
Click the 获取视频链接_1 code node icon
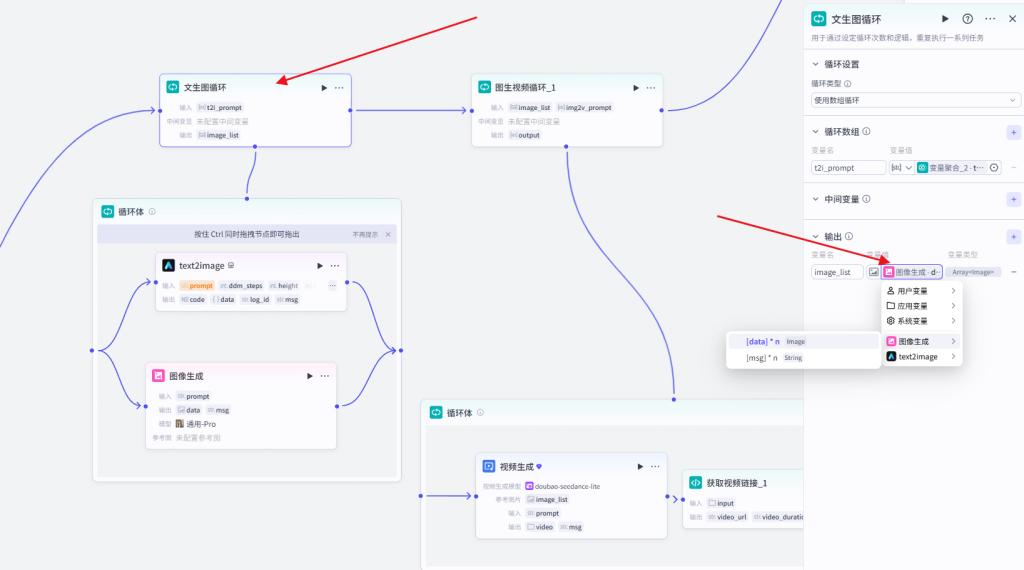pyautogui.click(x=696, y=483)
